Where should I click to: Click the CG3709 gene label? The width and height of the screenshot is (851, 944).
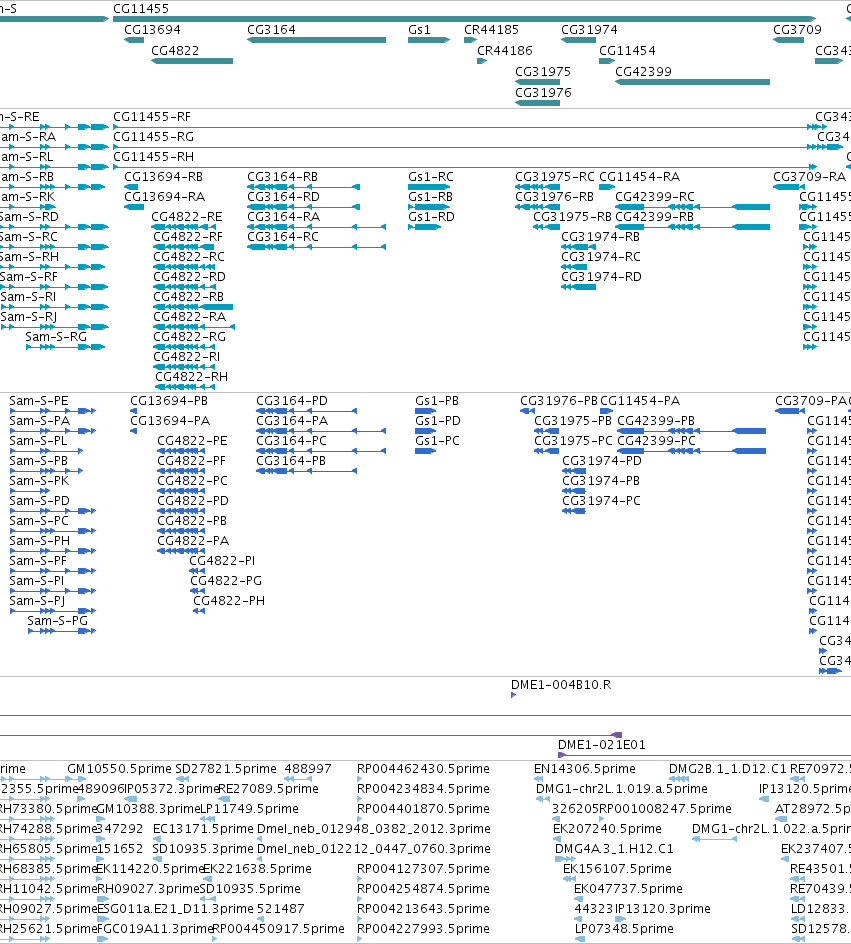(797, 30)
